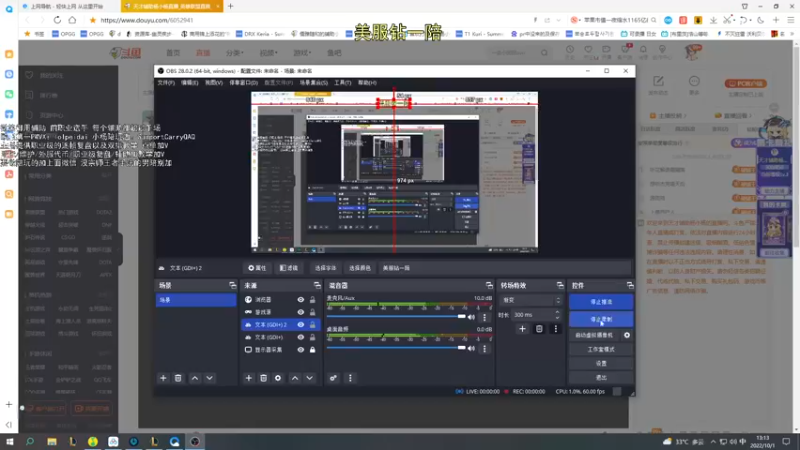Increase transition duration stepper

tap(558, 312)
